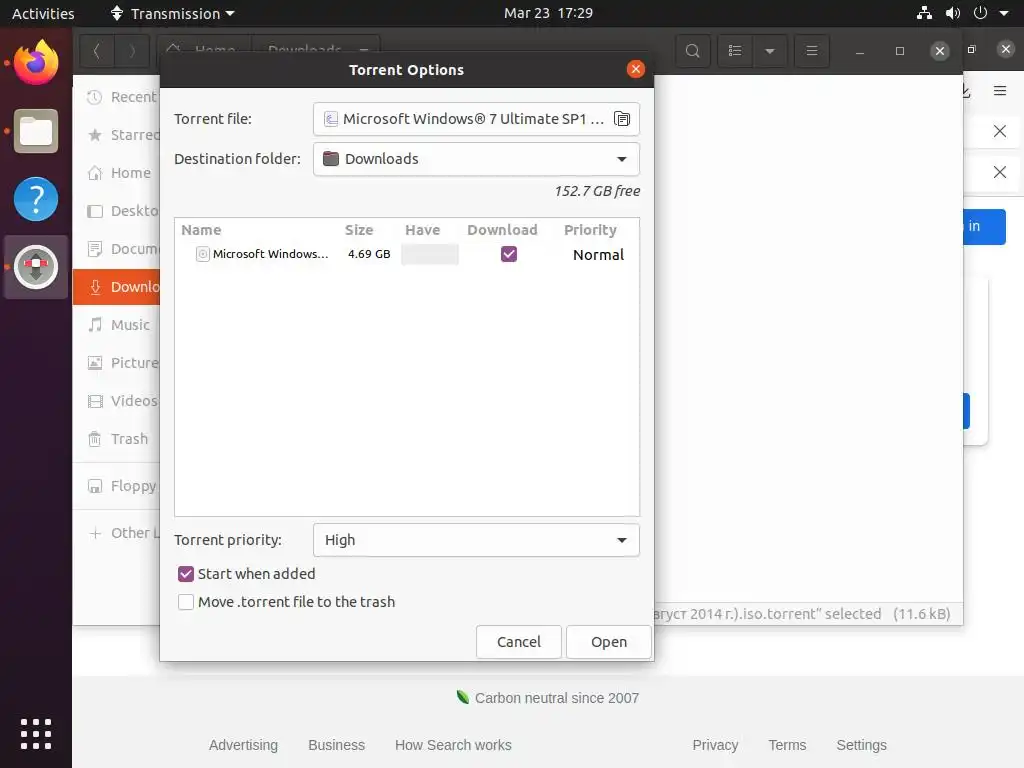Open volume icon in top bar
Image resolution: width=1024 pixels, height=768 pixels.
[x=953, y=13]
